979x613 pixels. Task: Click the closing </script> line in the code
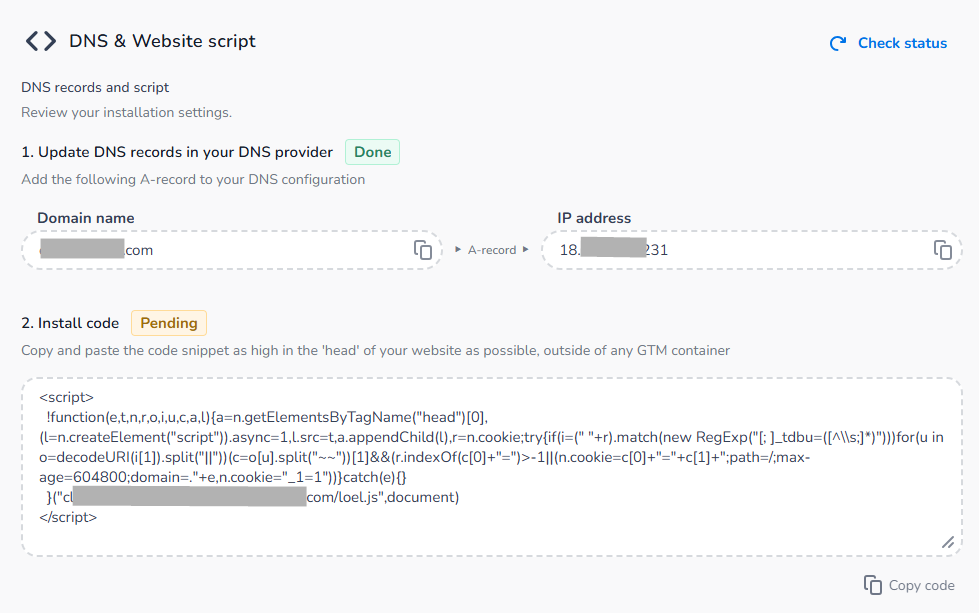coord(68,517)
